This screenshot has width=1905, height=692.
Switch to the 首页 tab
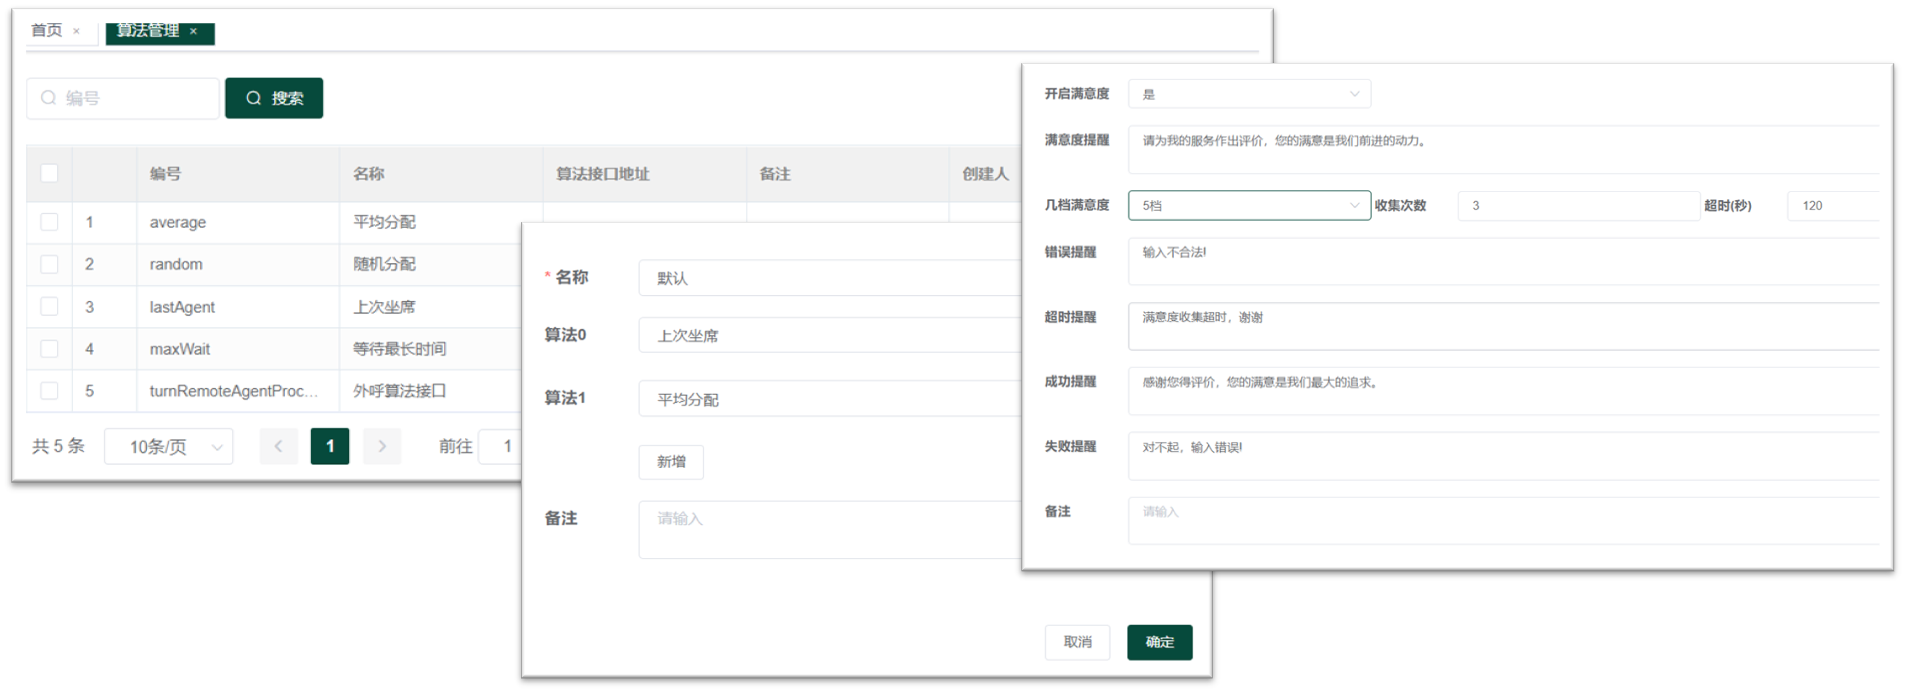pos(46,31)
